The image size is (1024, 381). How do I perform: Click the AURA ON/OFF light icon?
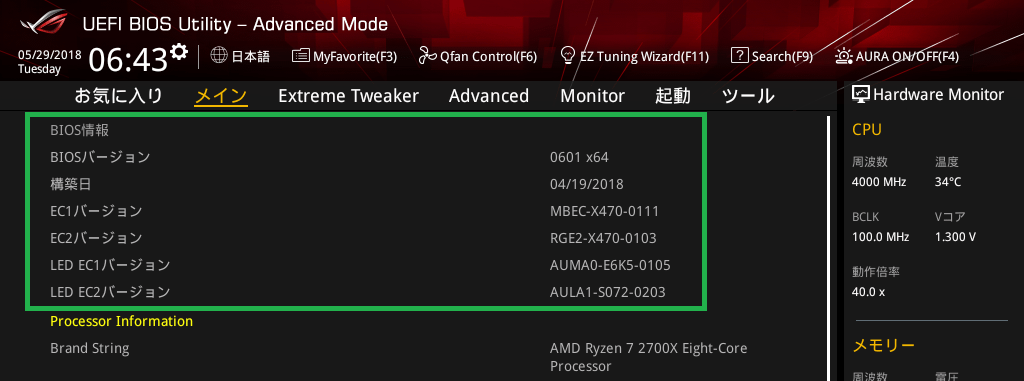(x=843, y=56)
